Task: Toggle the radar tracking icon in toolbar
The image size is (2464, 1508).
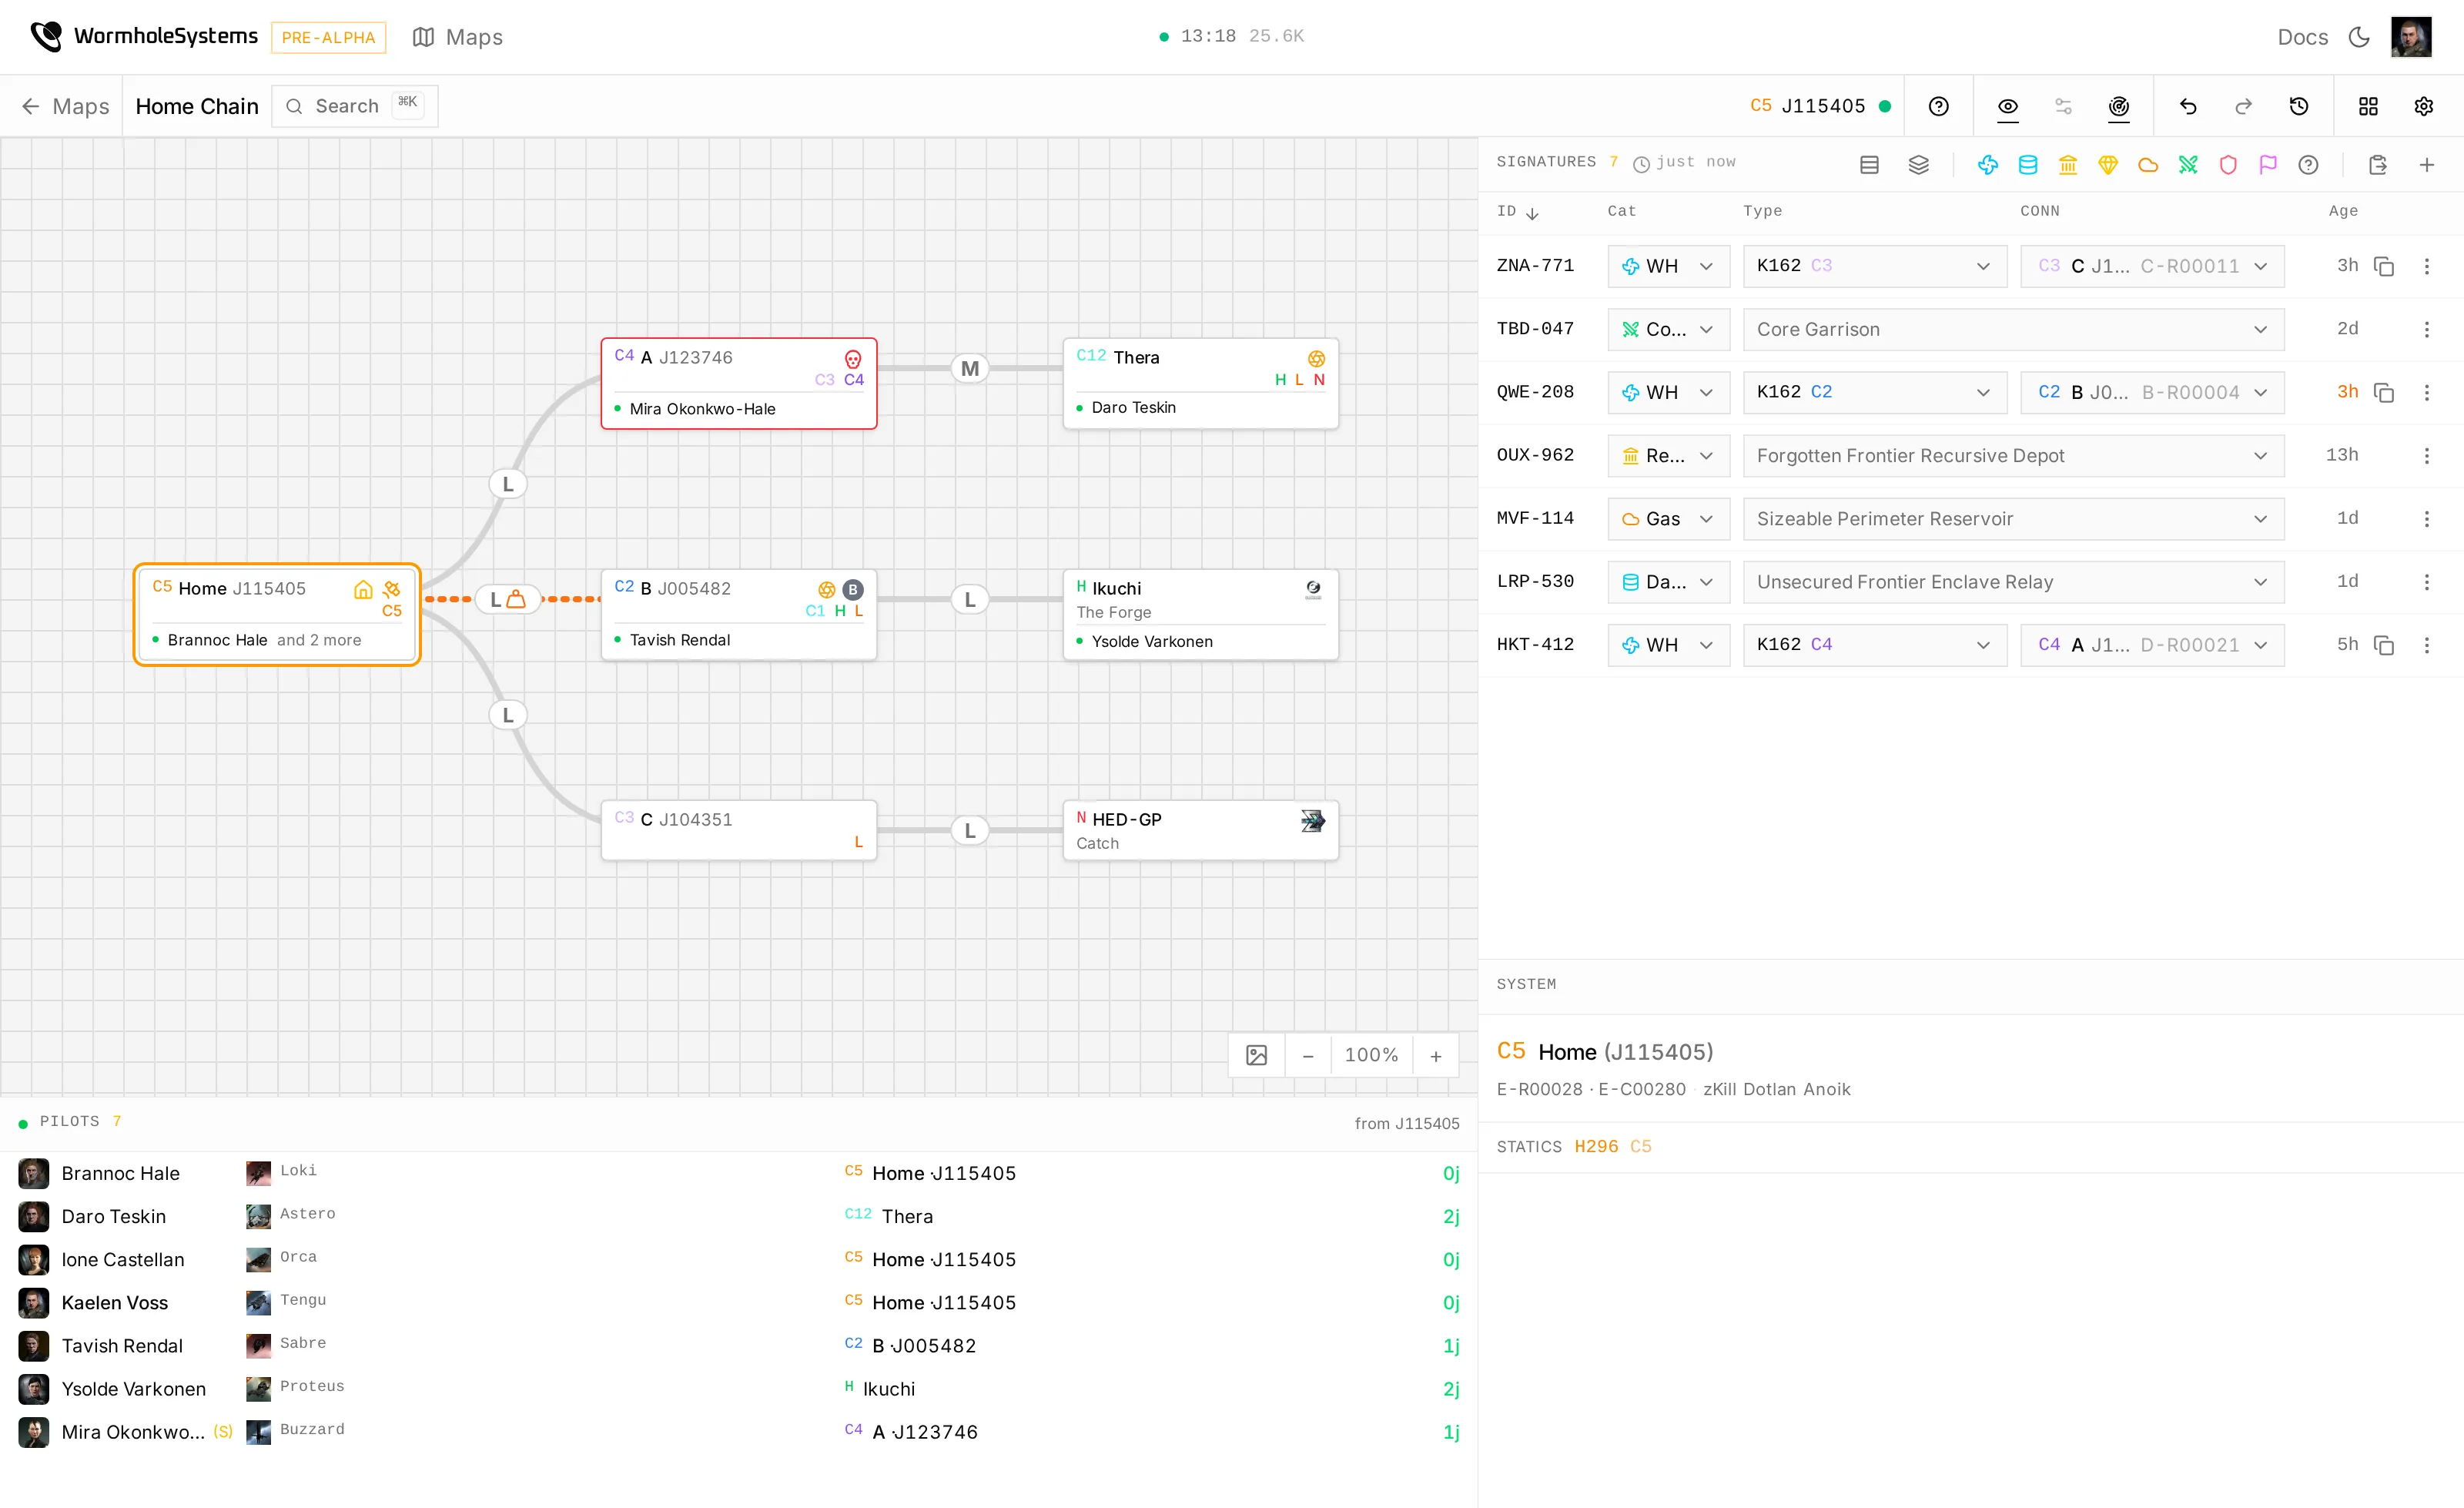Action: pyautogui.click(x=2118, y=106)
